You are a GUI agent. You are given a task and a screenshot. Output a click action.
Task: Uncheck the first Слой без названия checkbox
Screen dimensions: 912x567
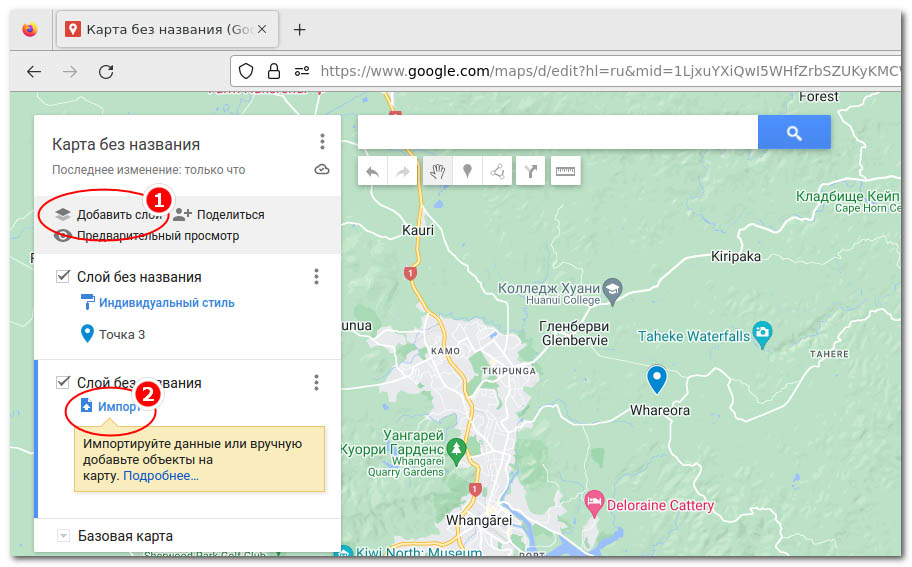tap(63, 276)
